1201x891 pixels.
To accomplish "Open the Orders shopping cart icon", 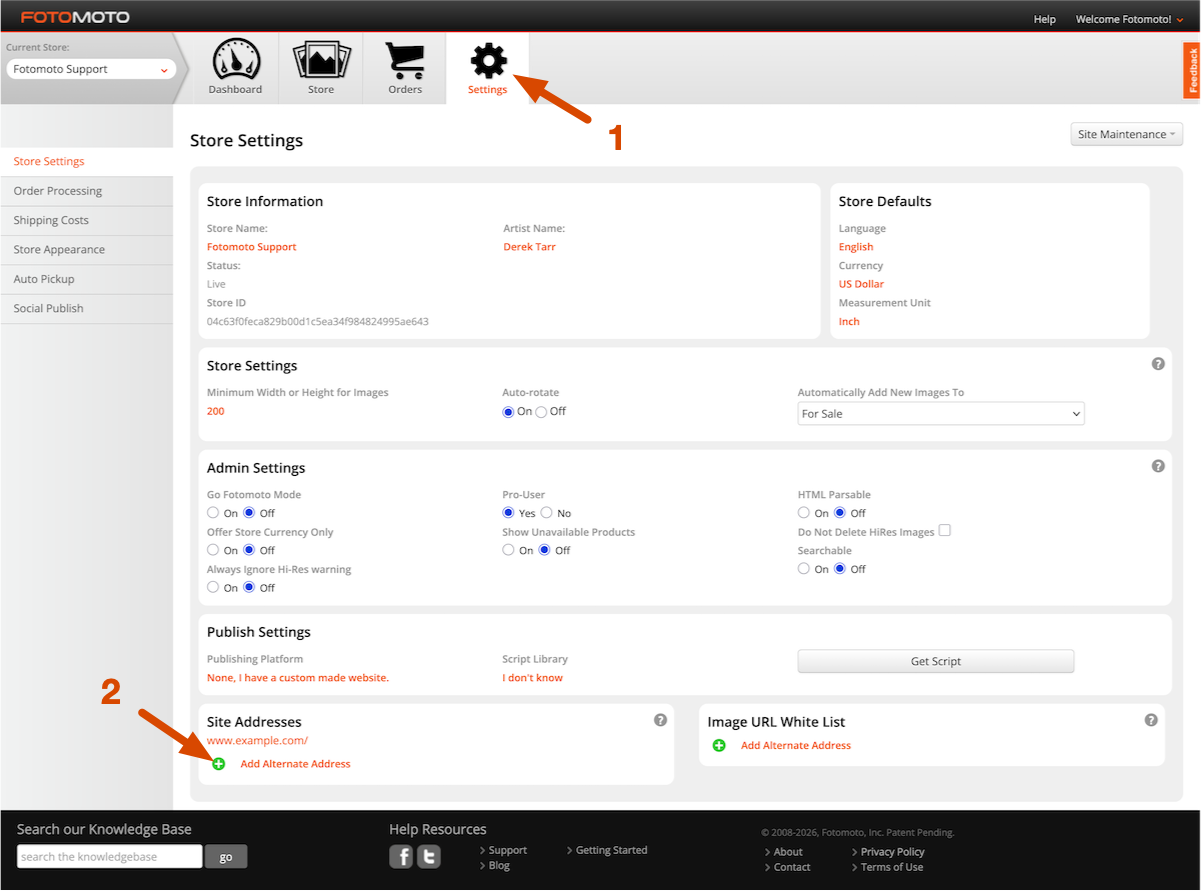I will 405,59.
